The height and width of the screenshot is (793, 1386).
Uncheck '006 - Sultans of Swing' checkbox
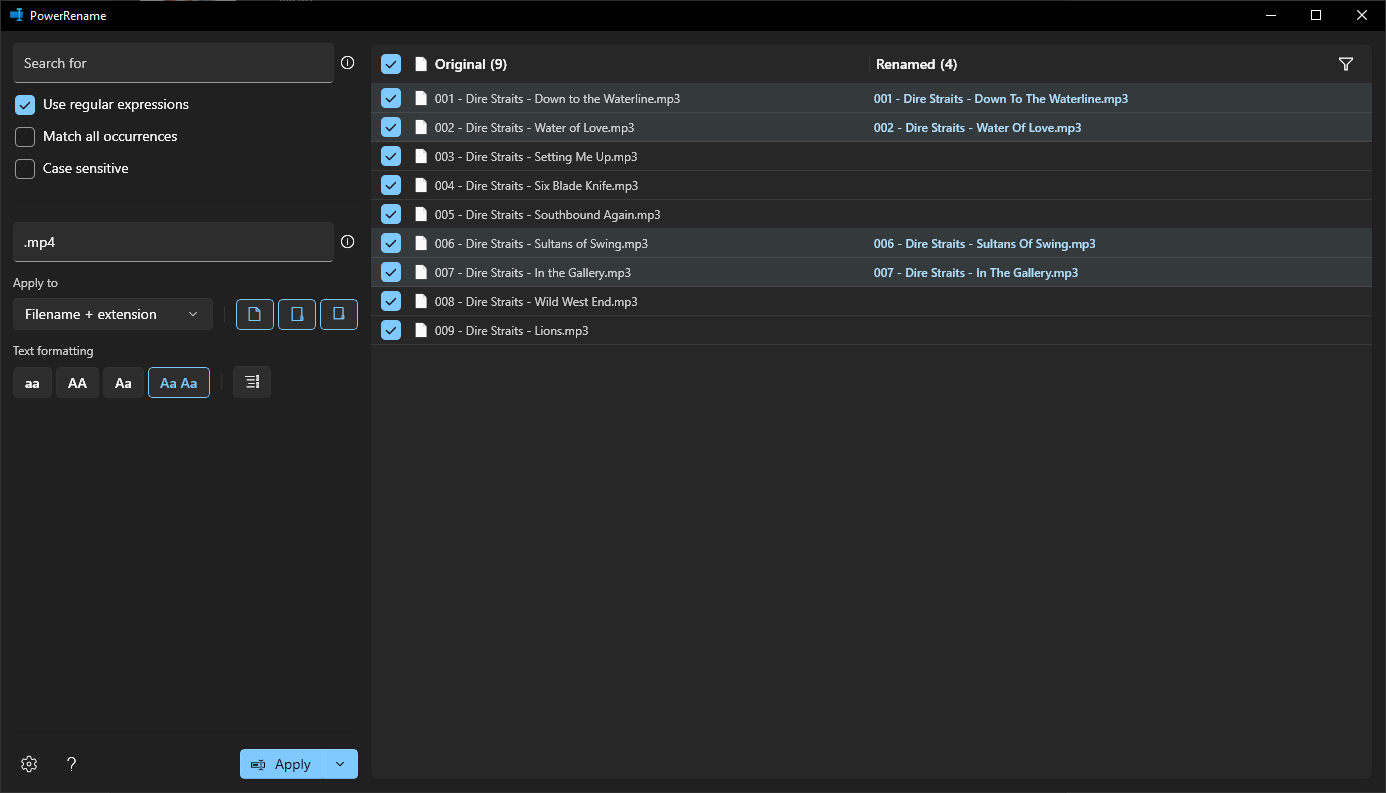pyautogui.click(x=391, y=243)
